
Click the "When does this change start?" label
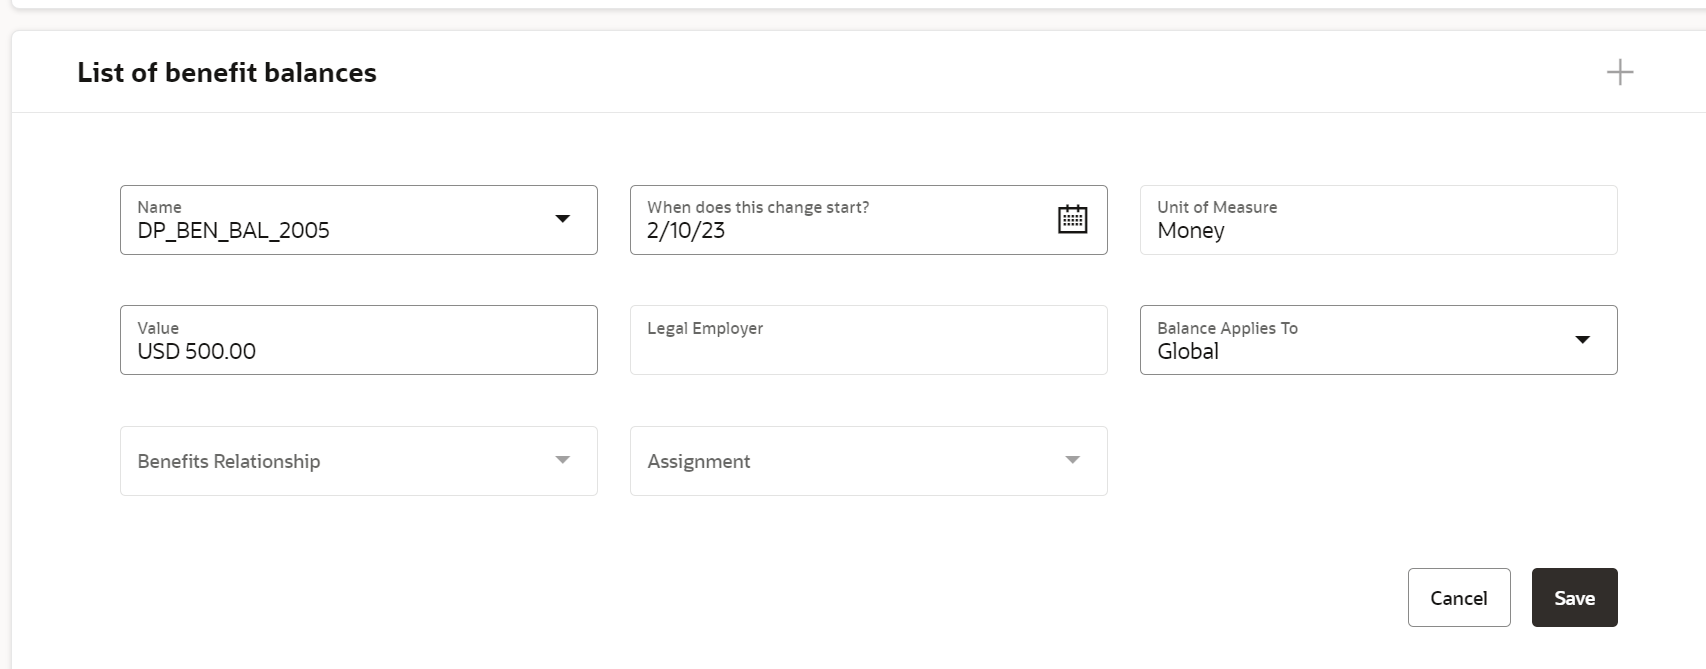[758, 207]
